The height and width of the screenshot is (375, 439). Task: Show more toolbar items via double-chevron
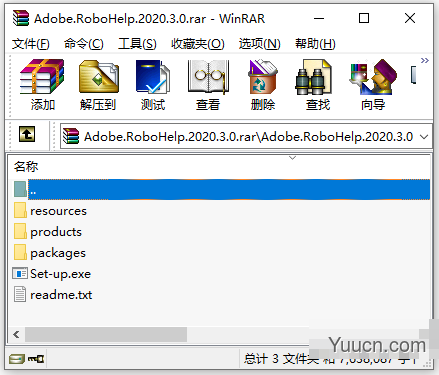point(425,60)
